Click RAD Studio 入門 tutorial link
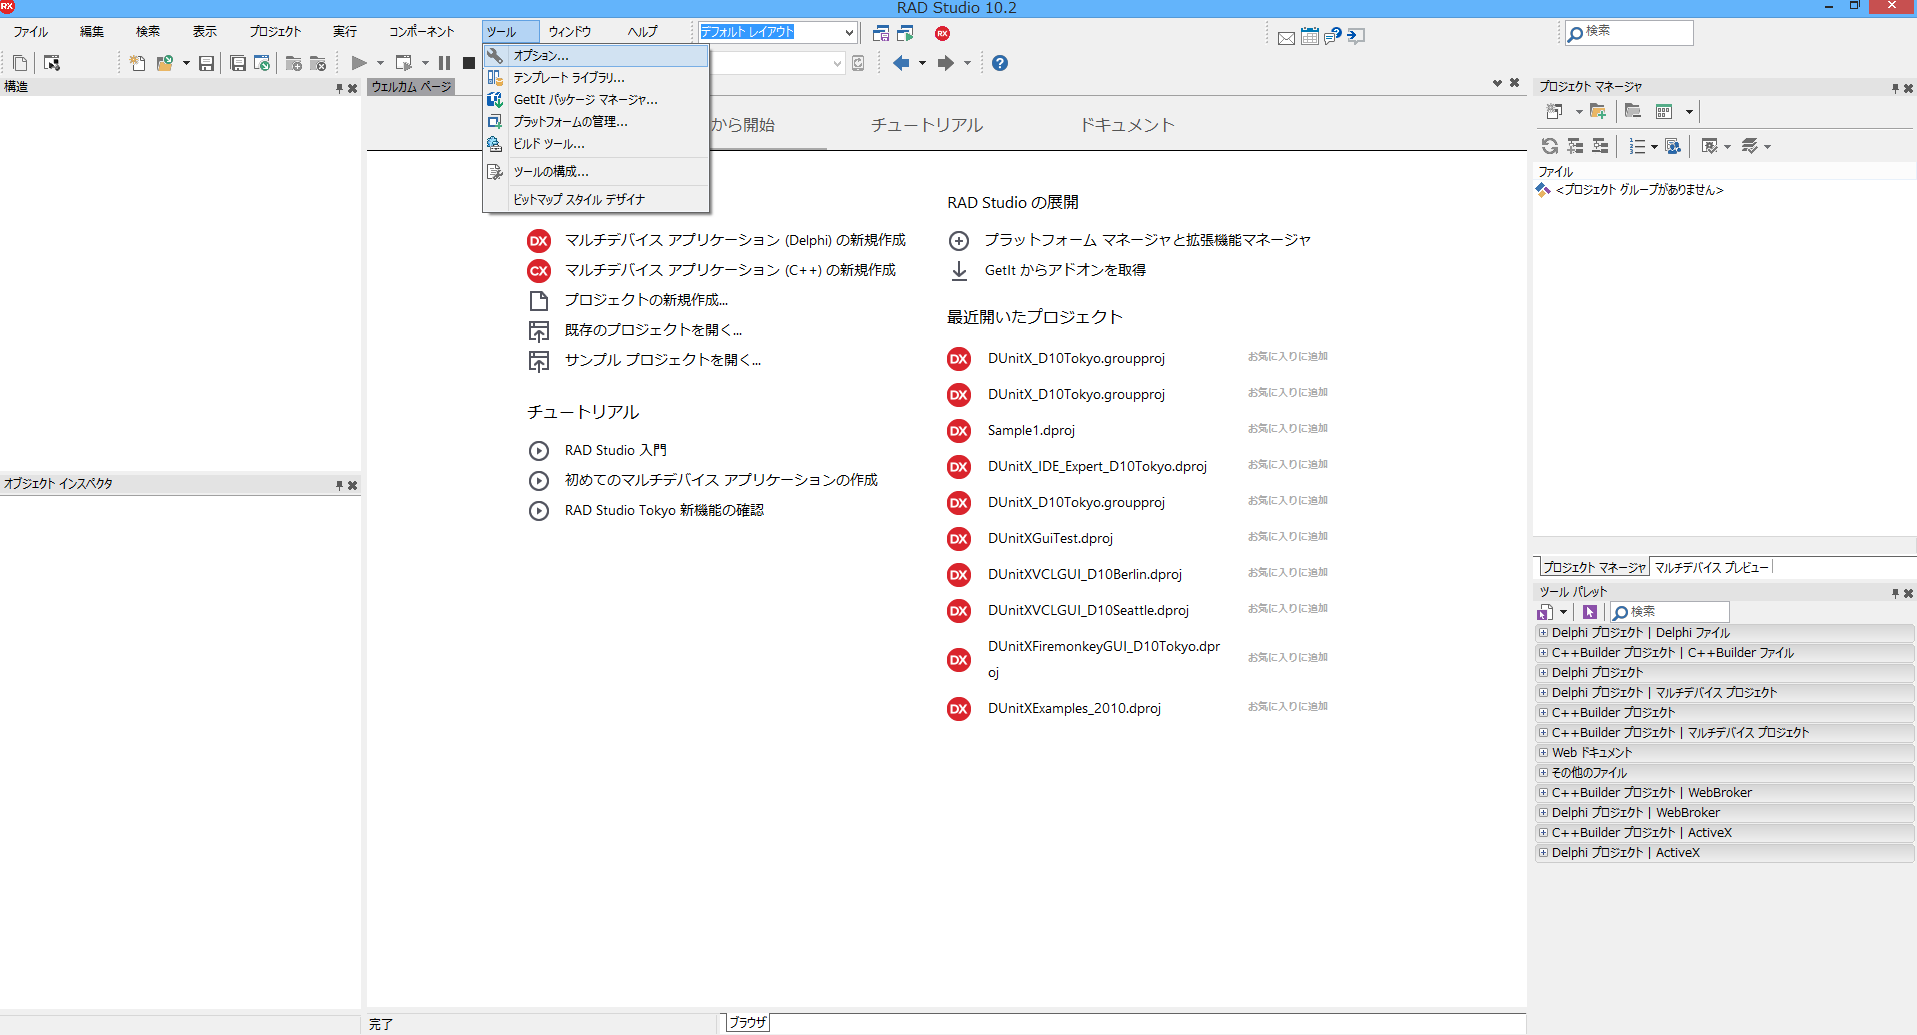 616,450
